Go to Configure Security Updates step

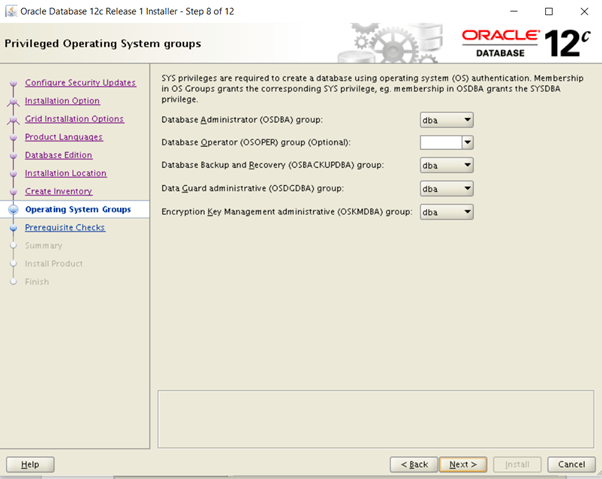pos(80,82)
